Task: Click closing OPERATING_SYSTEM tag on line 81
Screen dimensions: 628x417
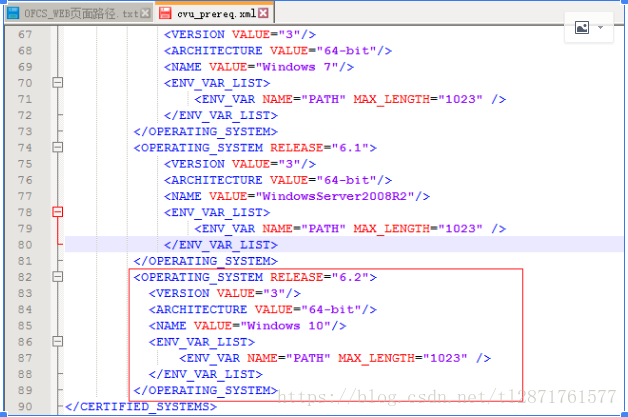Action: [x=205, y=261]
